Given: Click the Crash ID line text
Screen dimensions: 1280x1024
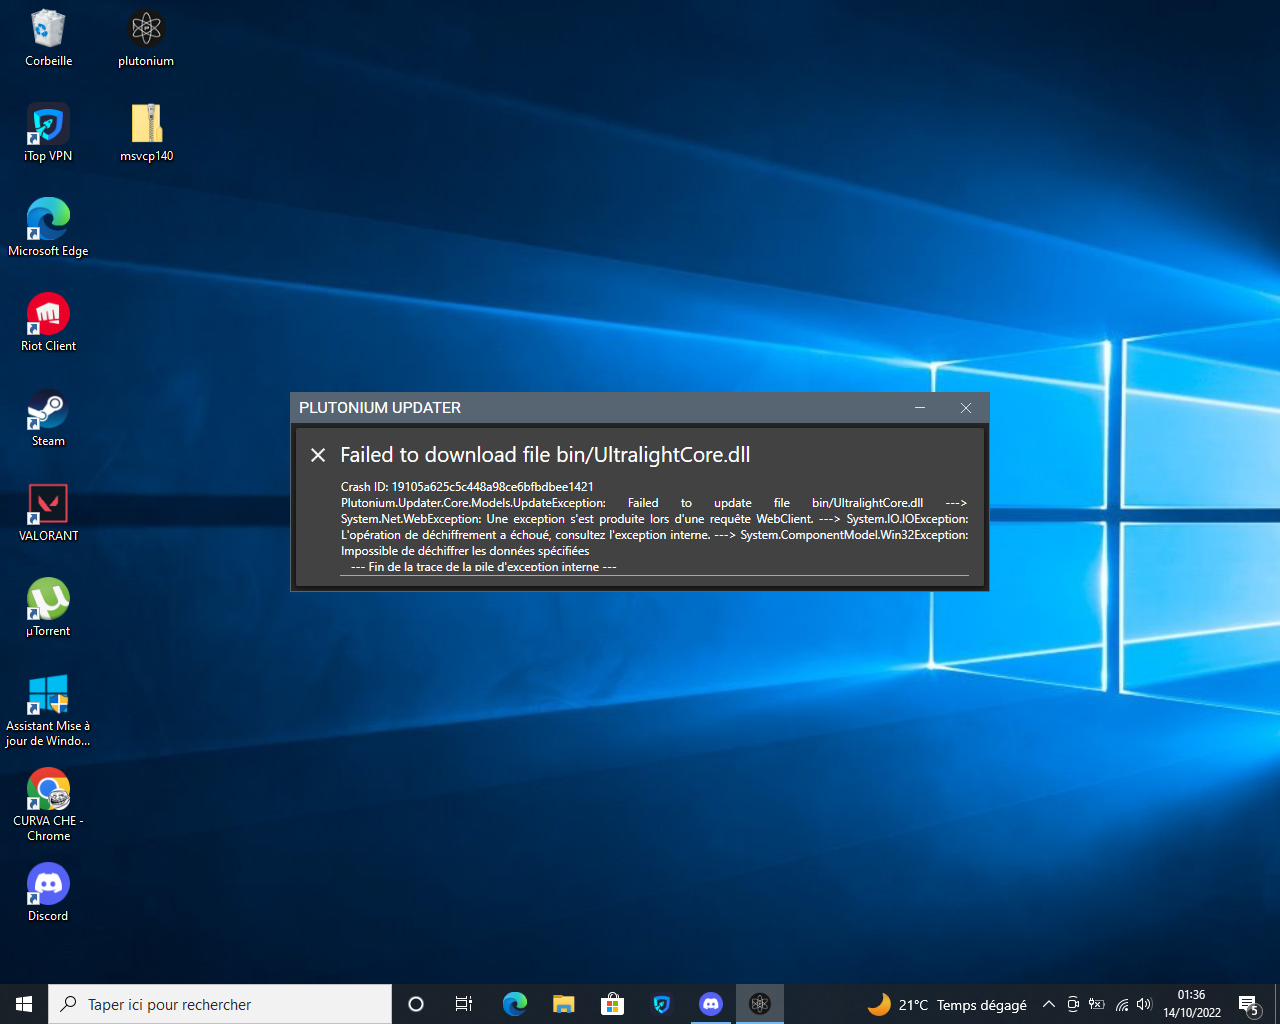Looking at the screenshot, I should tap(467, 487).
